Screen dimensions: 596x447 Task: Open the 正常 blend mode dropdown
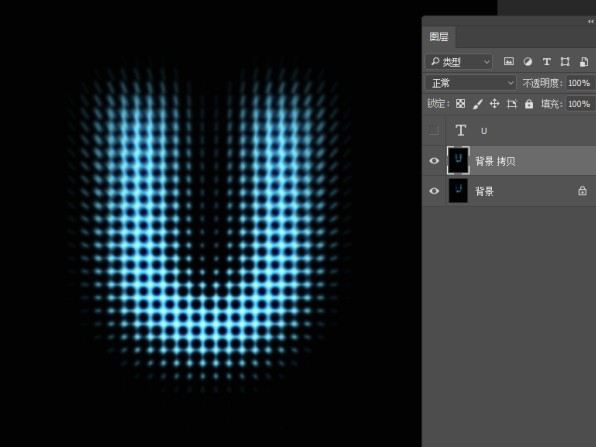tap(471, 83)
